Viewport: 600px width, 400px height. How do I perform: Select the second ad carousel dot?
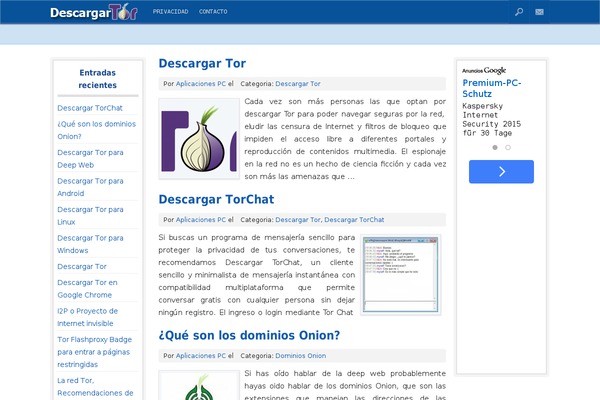[508, 147]
